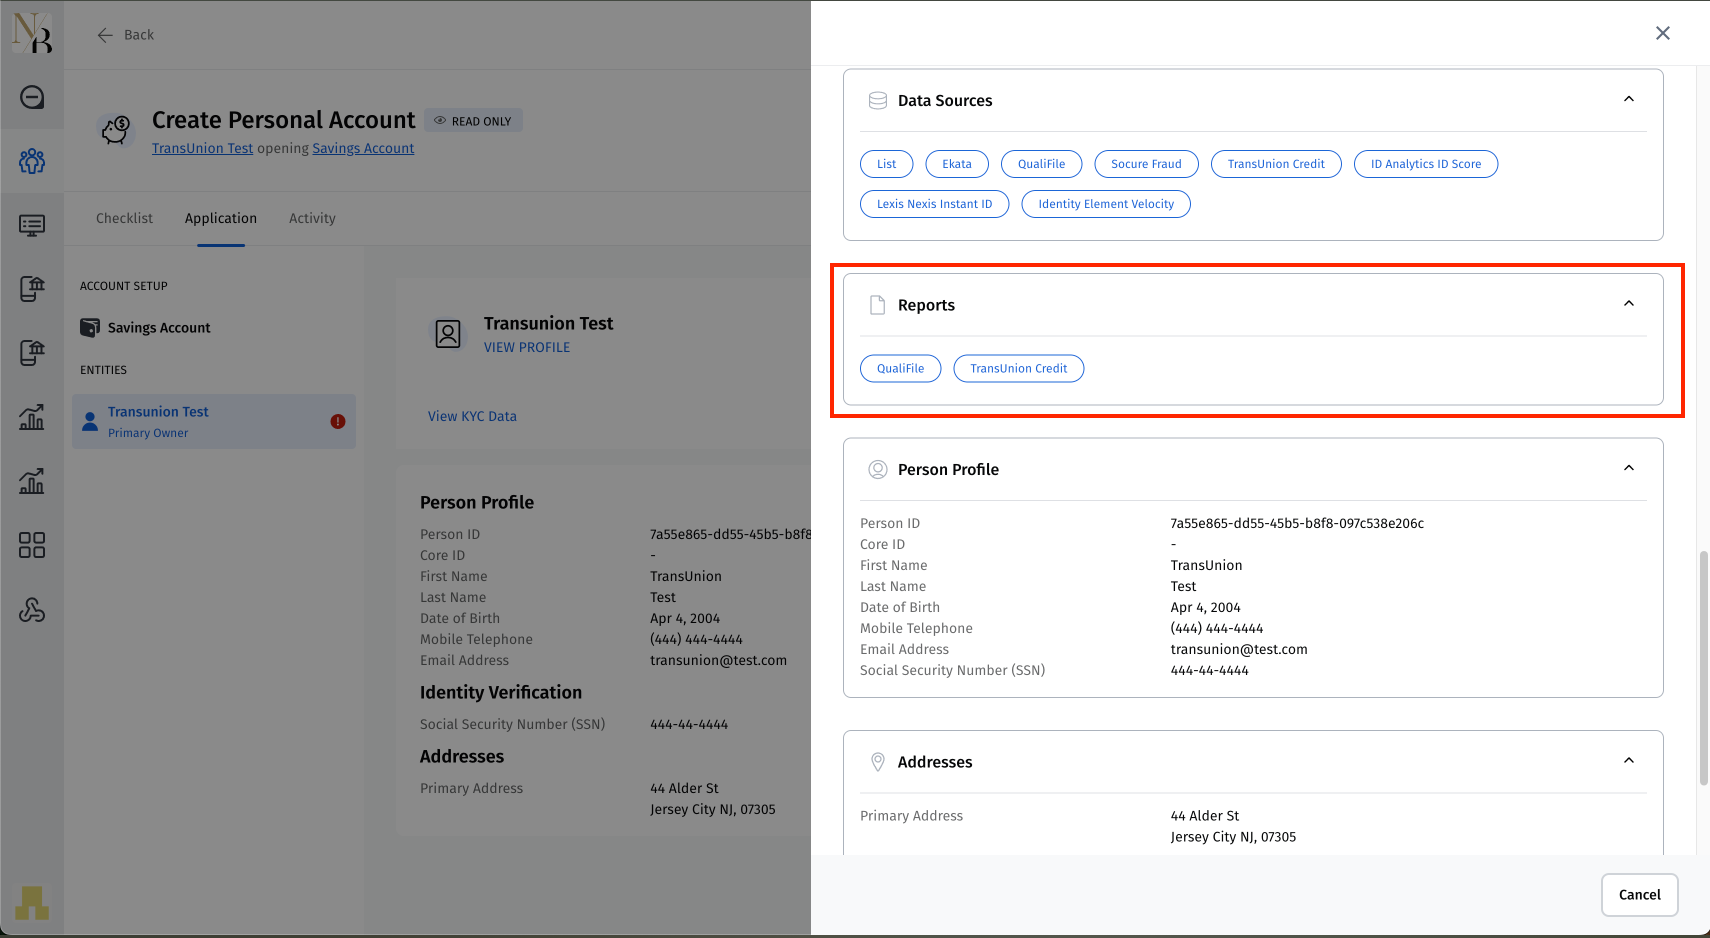The image size is (1710, 938).
Task: Click the people group icon in sidebar
Action: (x=32, y=161)
